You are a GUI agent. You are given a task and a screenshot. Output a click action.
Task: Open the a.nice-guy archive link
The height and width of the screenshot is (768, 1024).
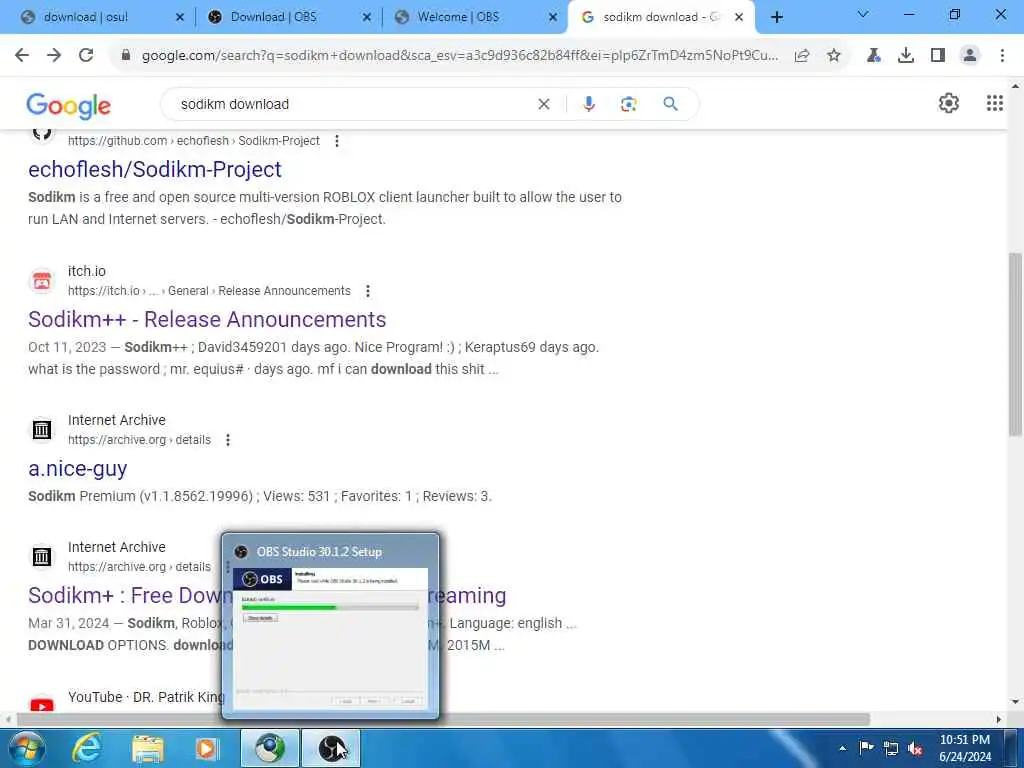78,469
